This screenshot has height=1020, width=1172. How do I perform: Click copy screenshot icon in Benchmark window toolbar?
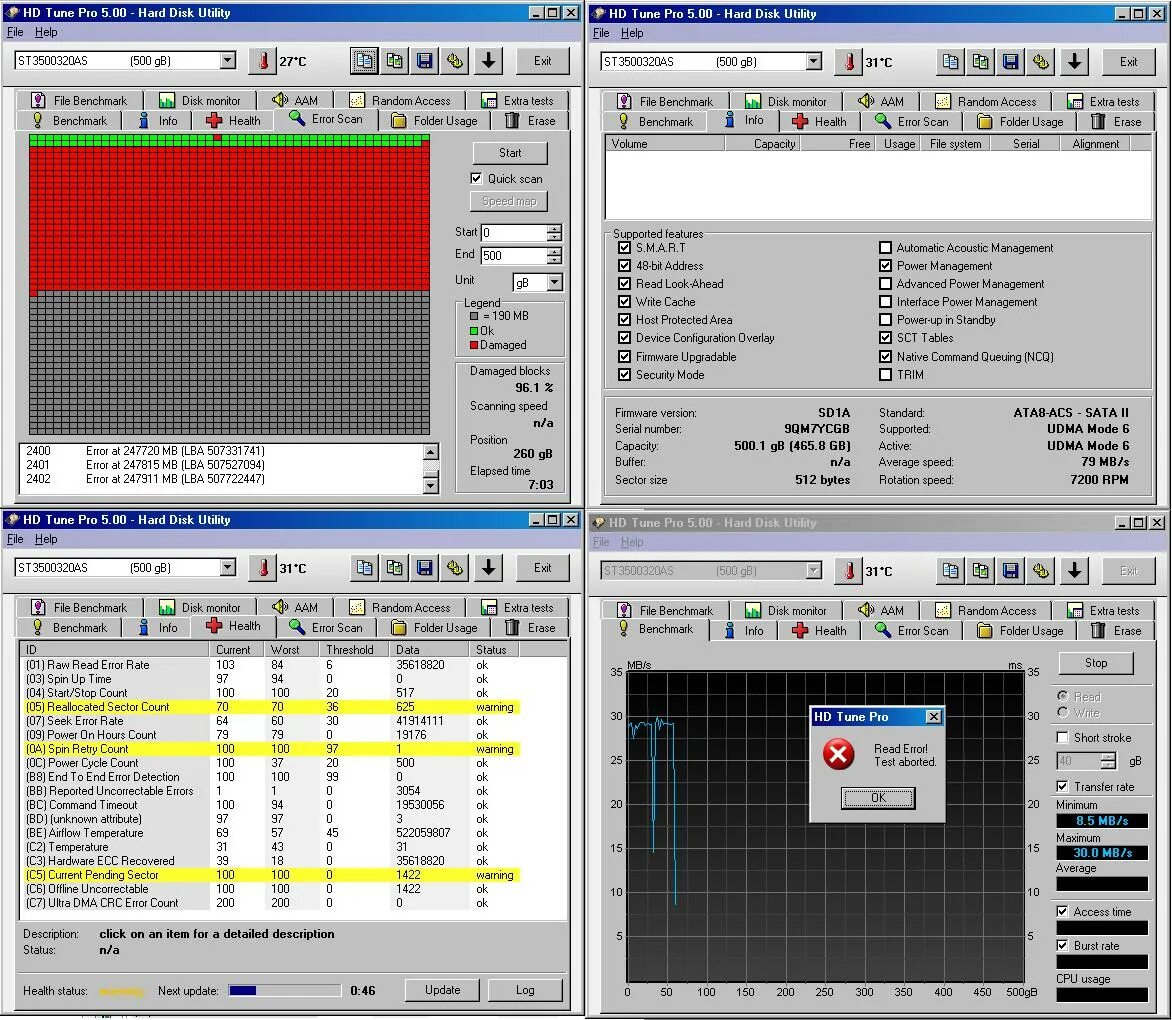click(x=981, y=571)
